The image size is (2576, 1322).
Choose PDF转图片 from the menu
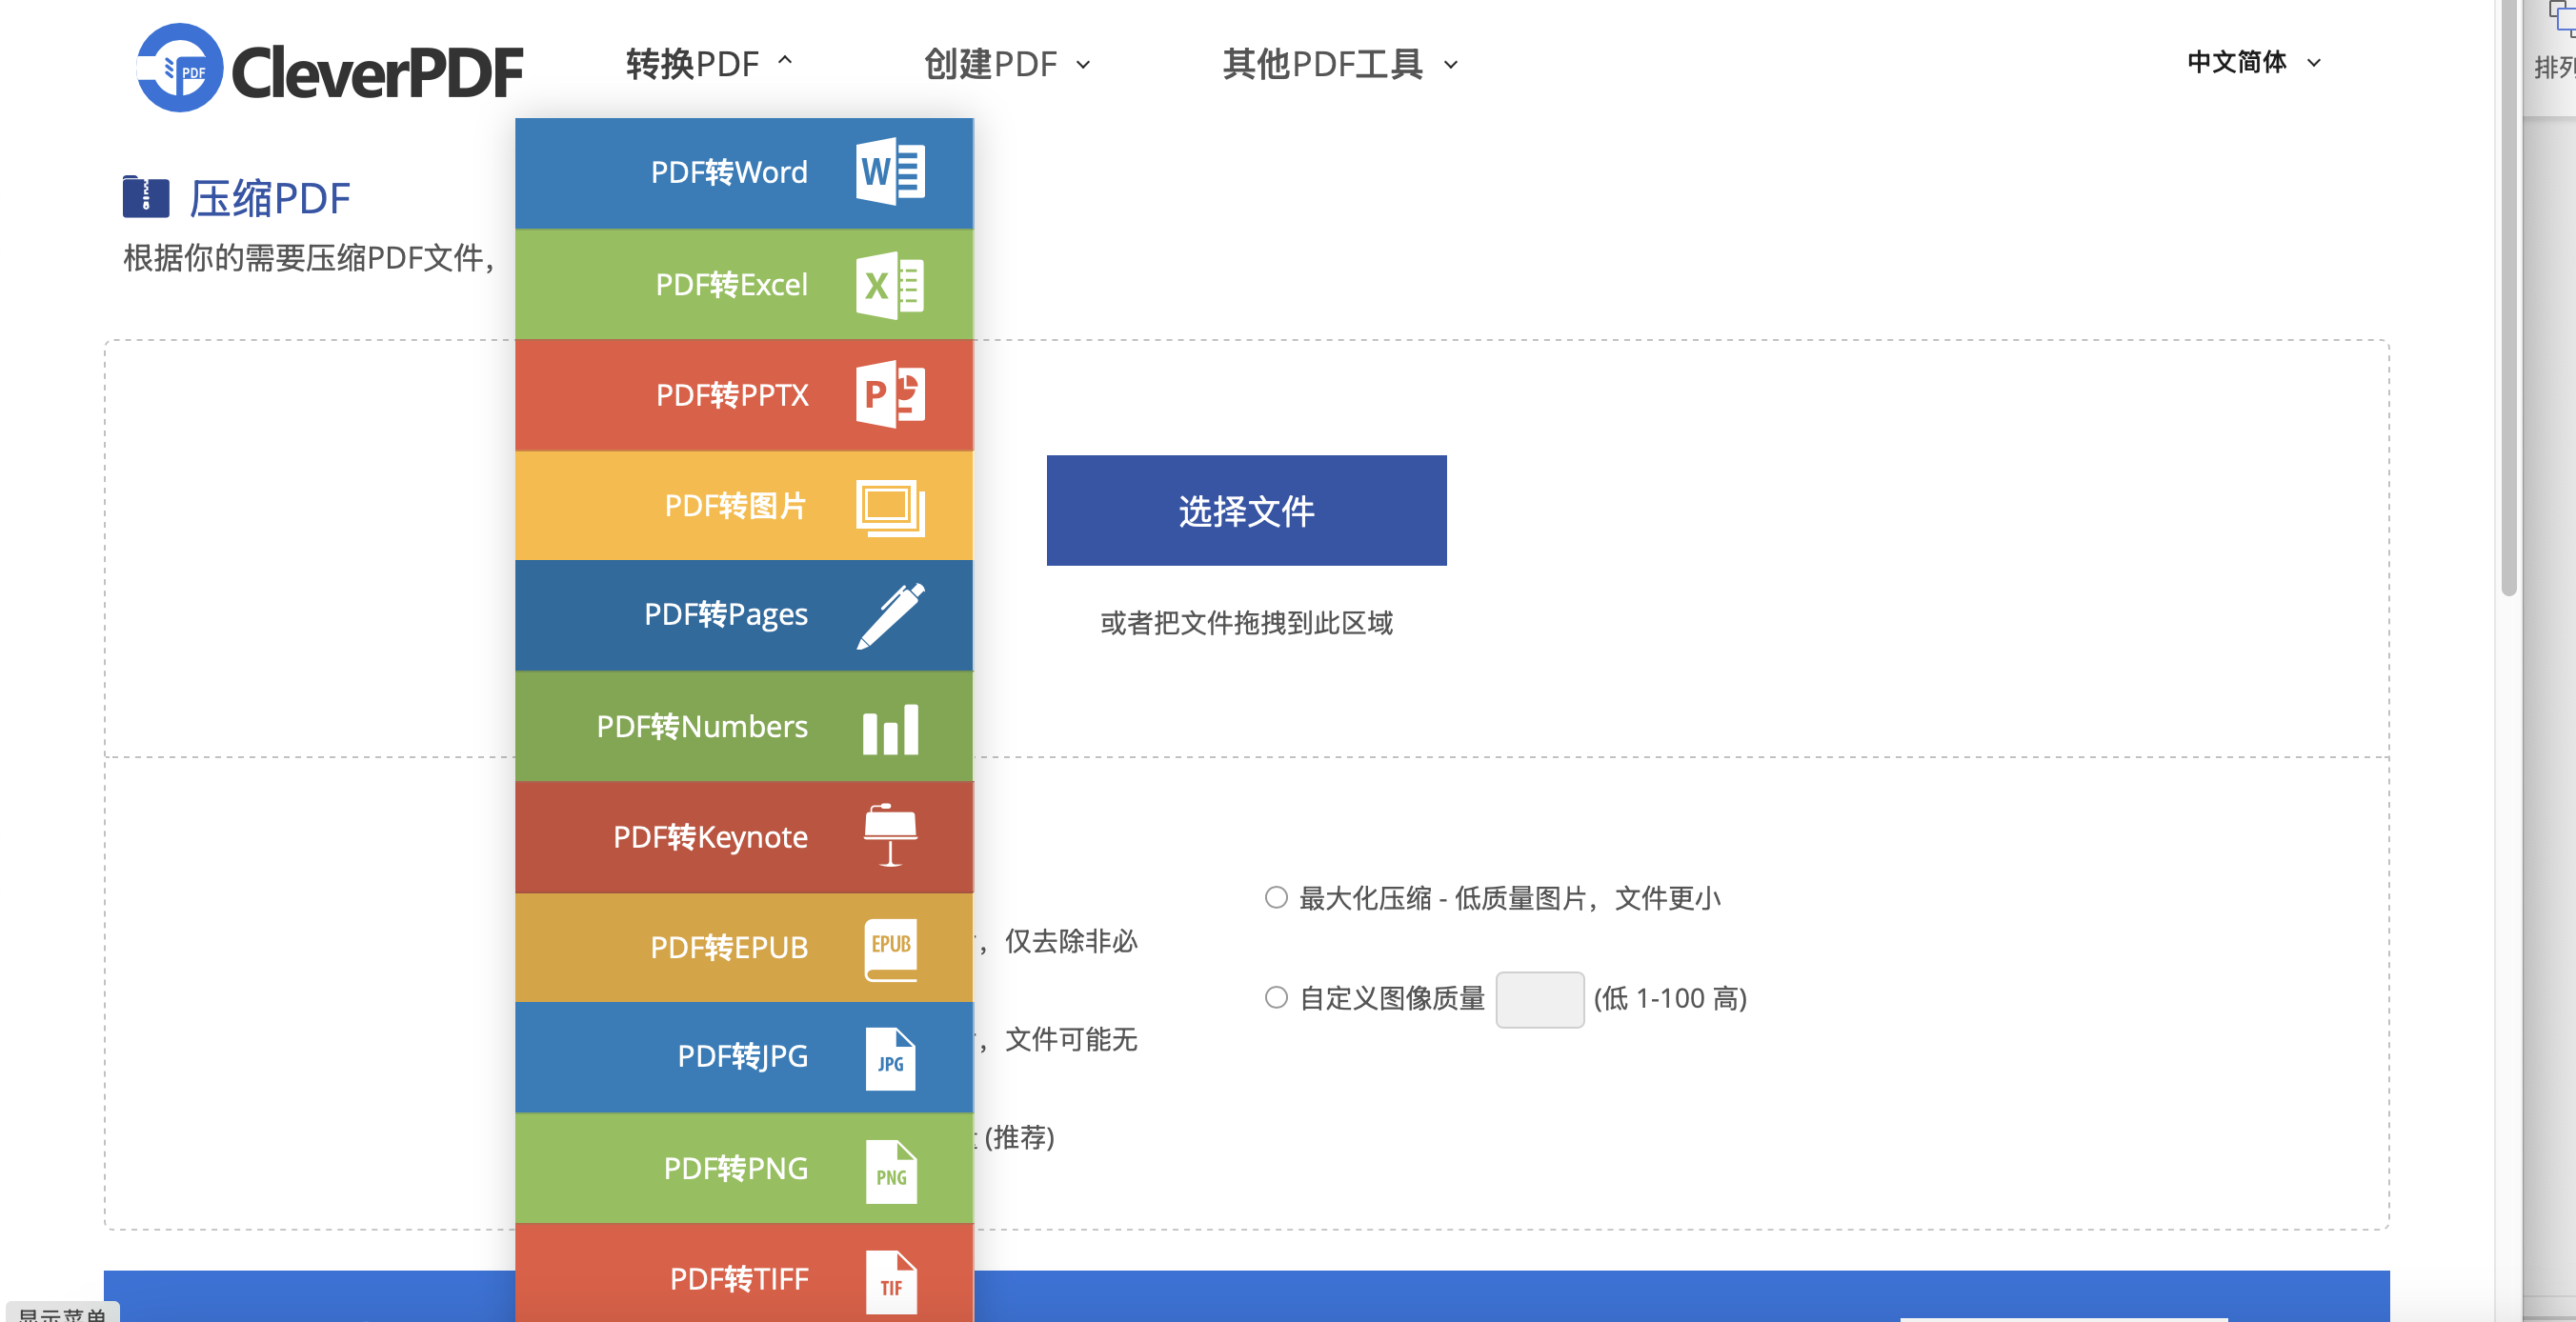coord(744,506)
